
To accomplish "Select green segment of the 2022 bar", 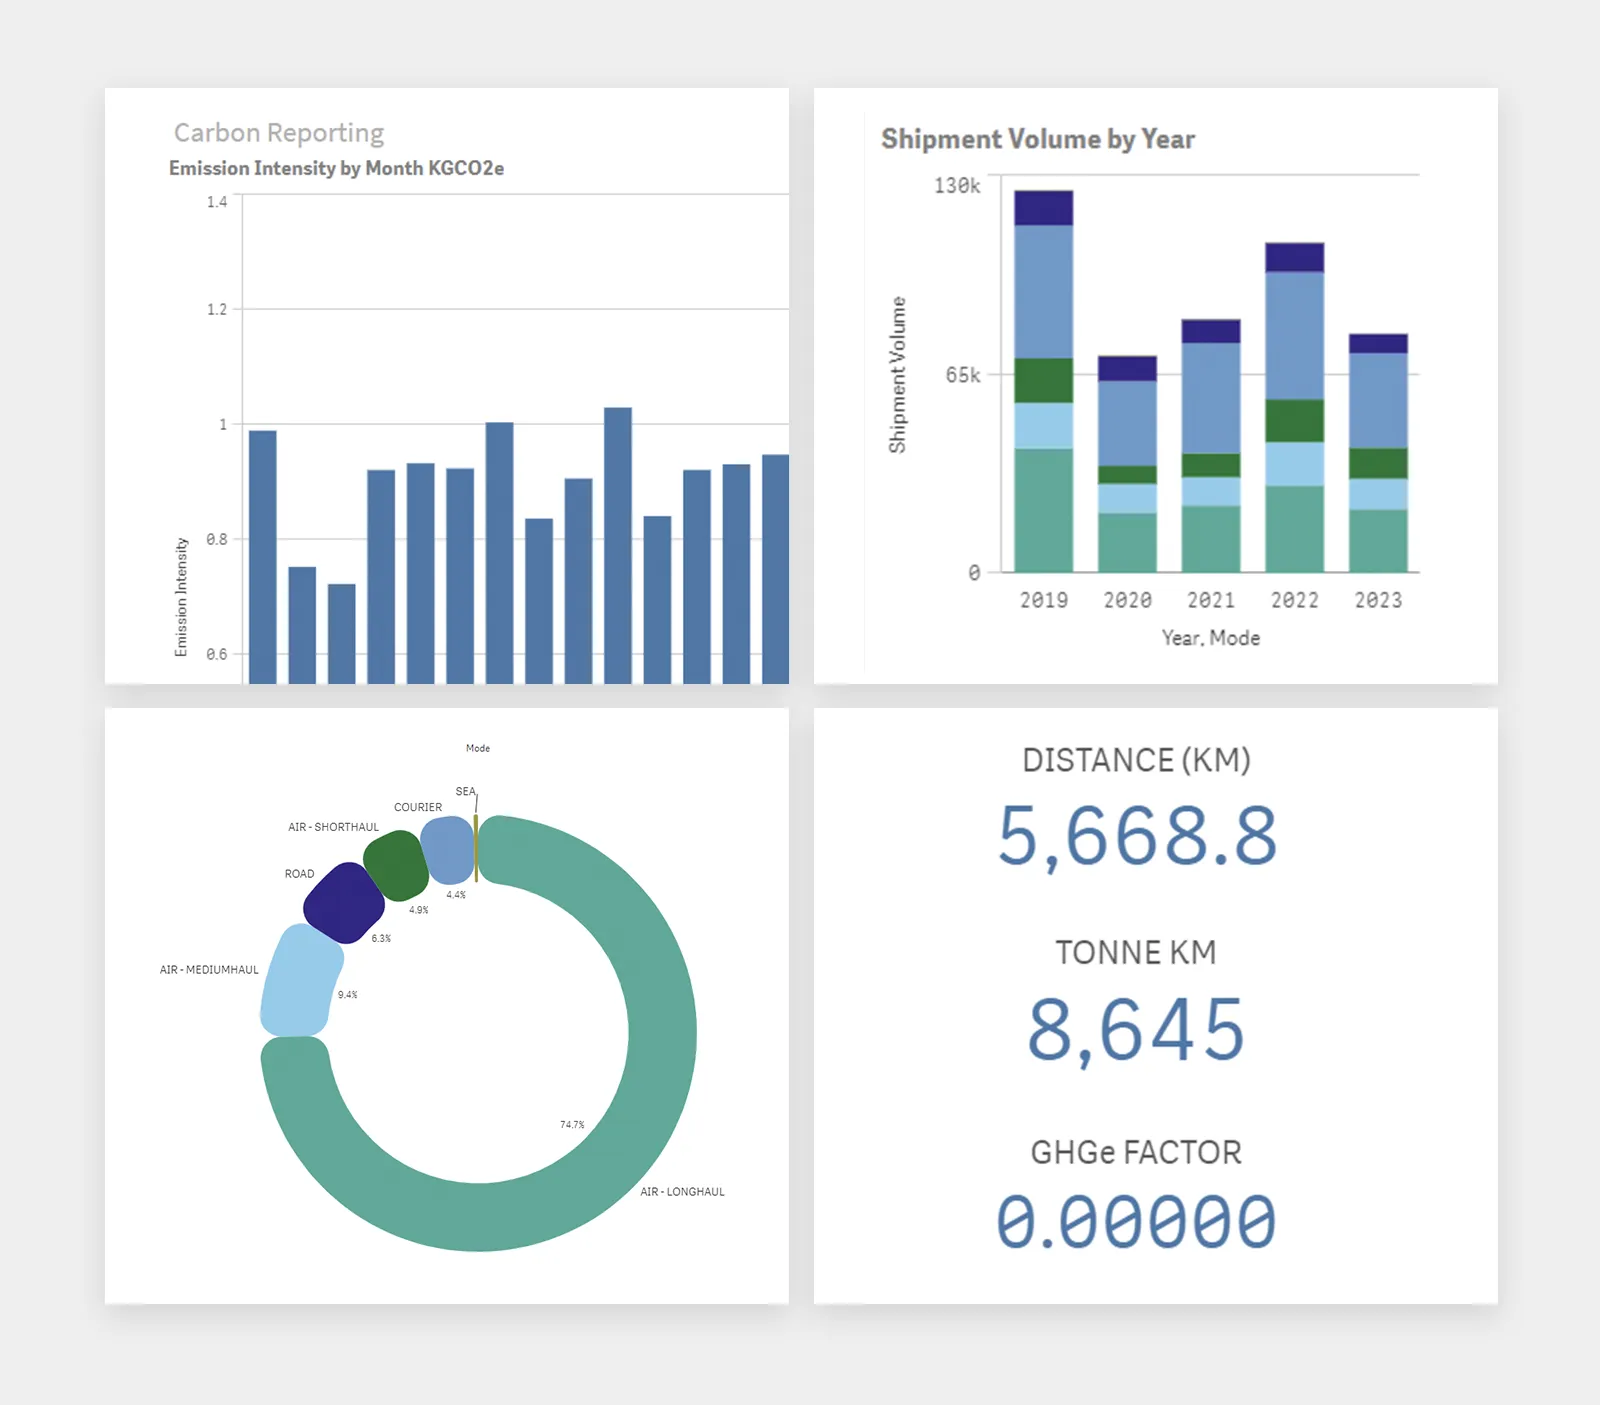I will click(x=1295, y=421).
